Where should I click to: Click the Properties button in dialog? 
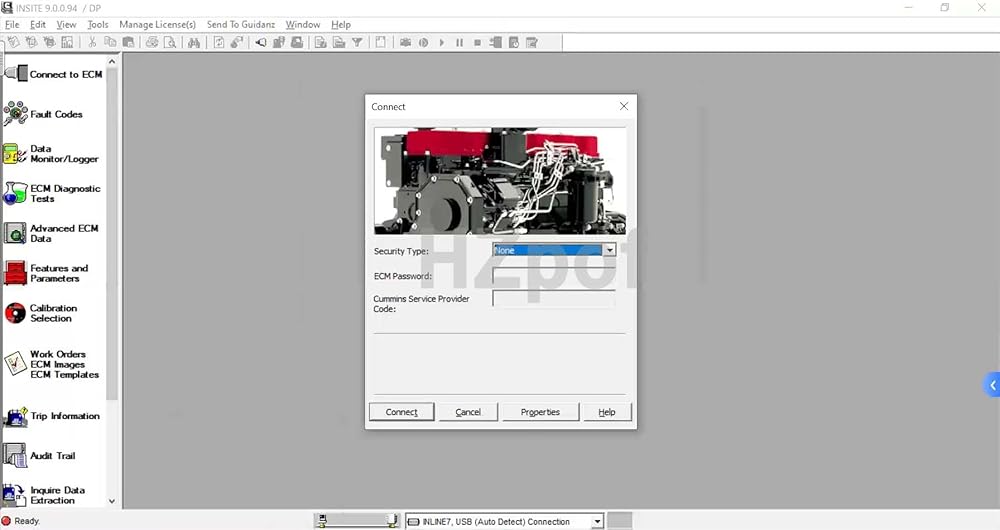[x=540, y=412]
